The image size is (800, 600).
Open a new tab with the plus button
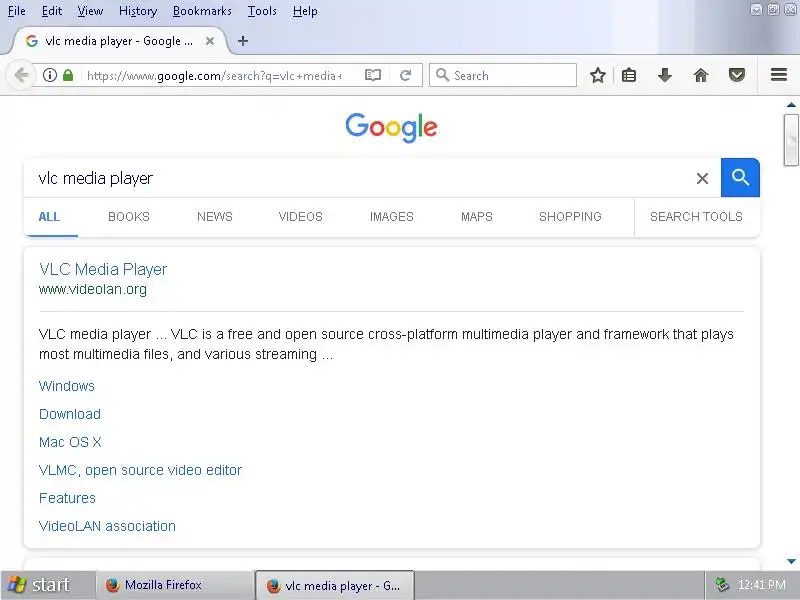tap(243, 41)
